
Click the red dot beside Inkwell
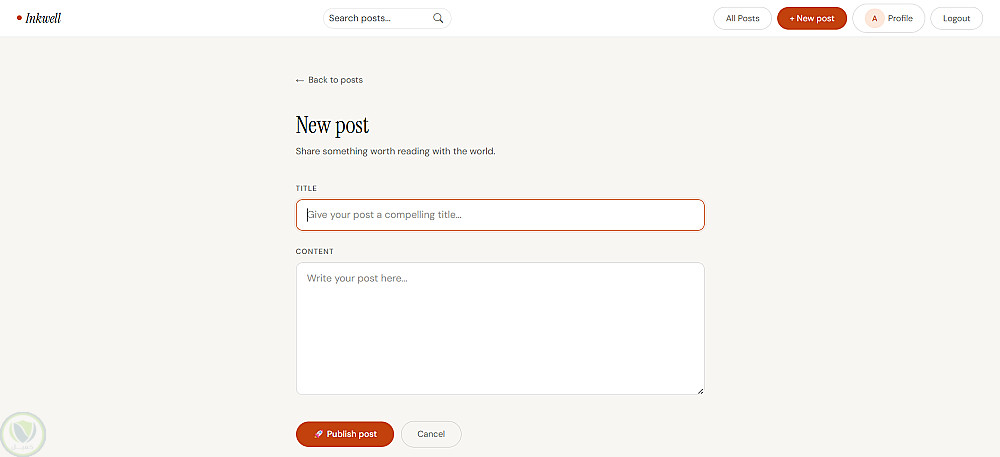point(19,18)
